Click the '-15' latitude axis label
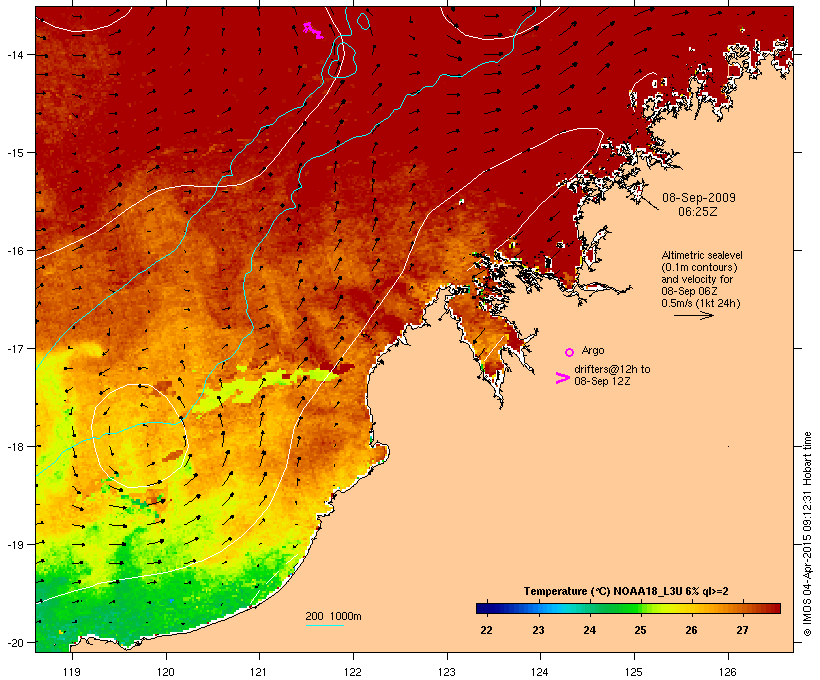The height and width of the screenshot is (680, 820). point(14,152)
